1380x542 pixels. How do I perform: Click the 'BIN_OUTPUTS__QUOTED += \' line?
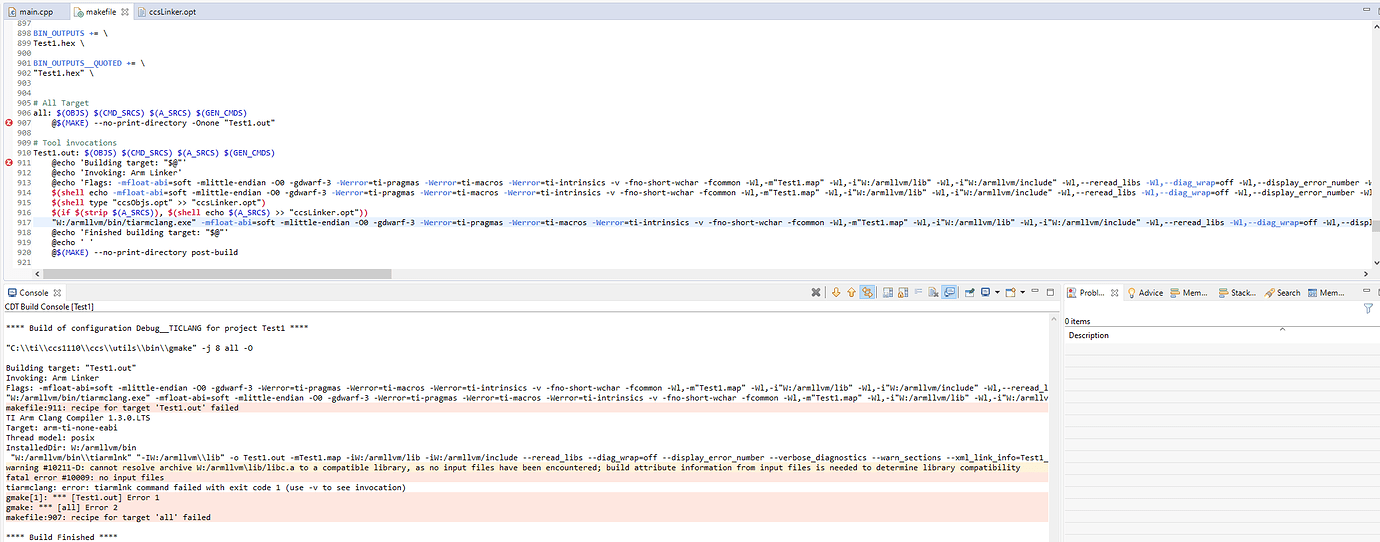91,63
